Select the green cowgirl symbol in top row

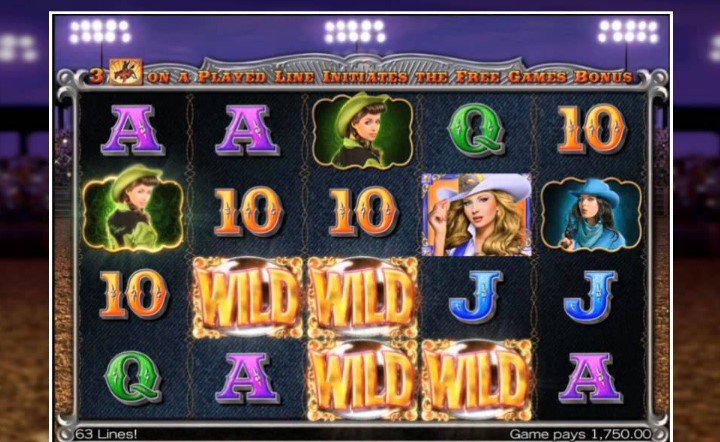[x=362, y=130]
